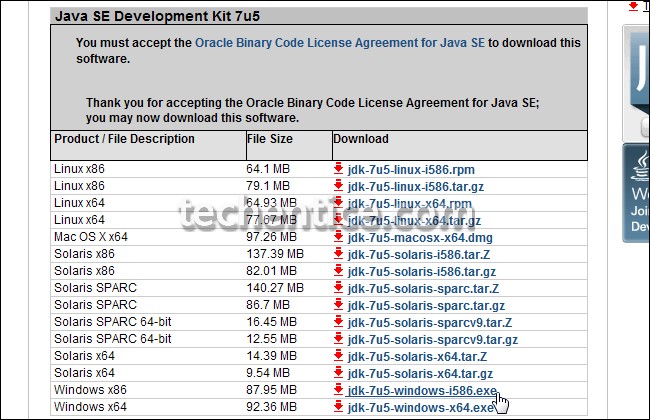Select the 97.26 MB file size cell
The width and height of the screenshot is (650, 420).
coord(289,237)
